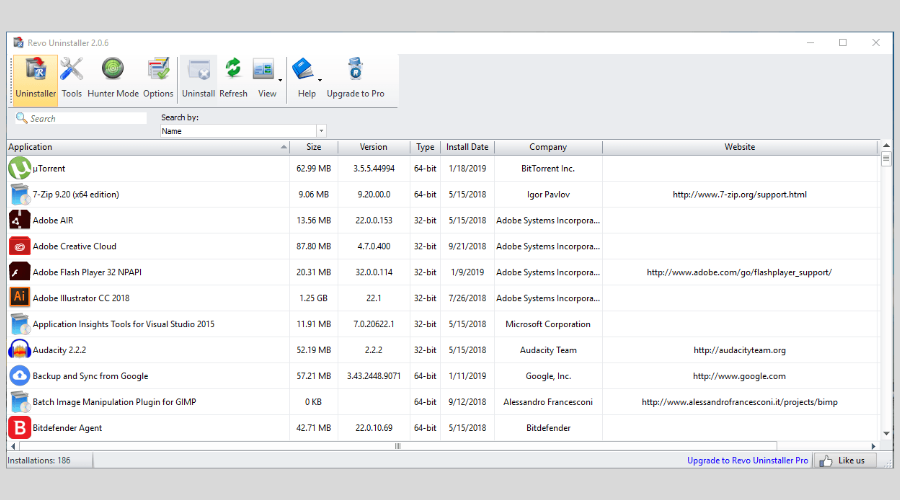The image size is (900, 500).
Task: Click the Like us button
Action: point(844,460)
